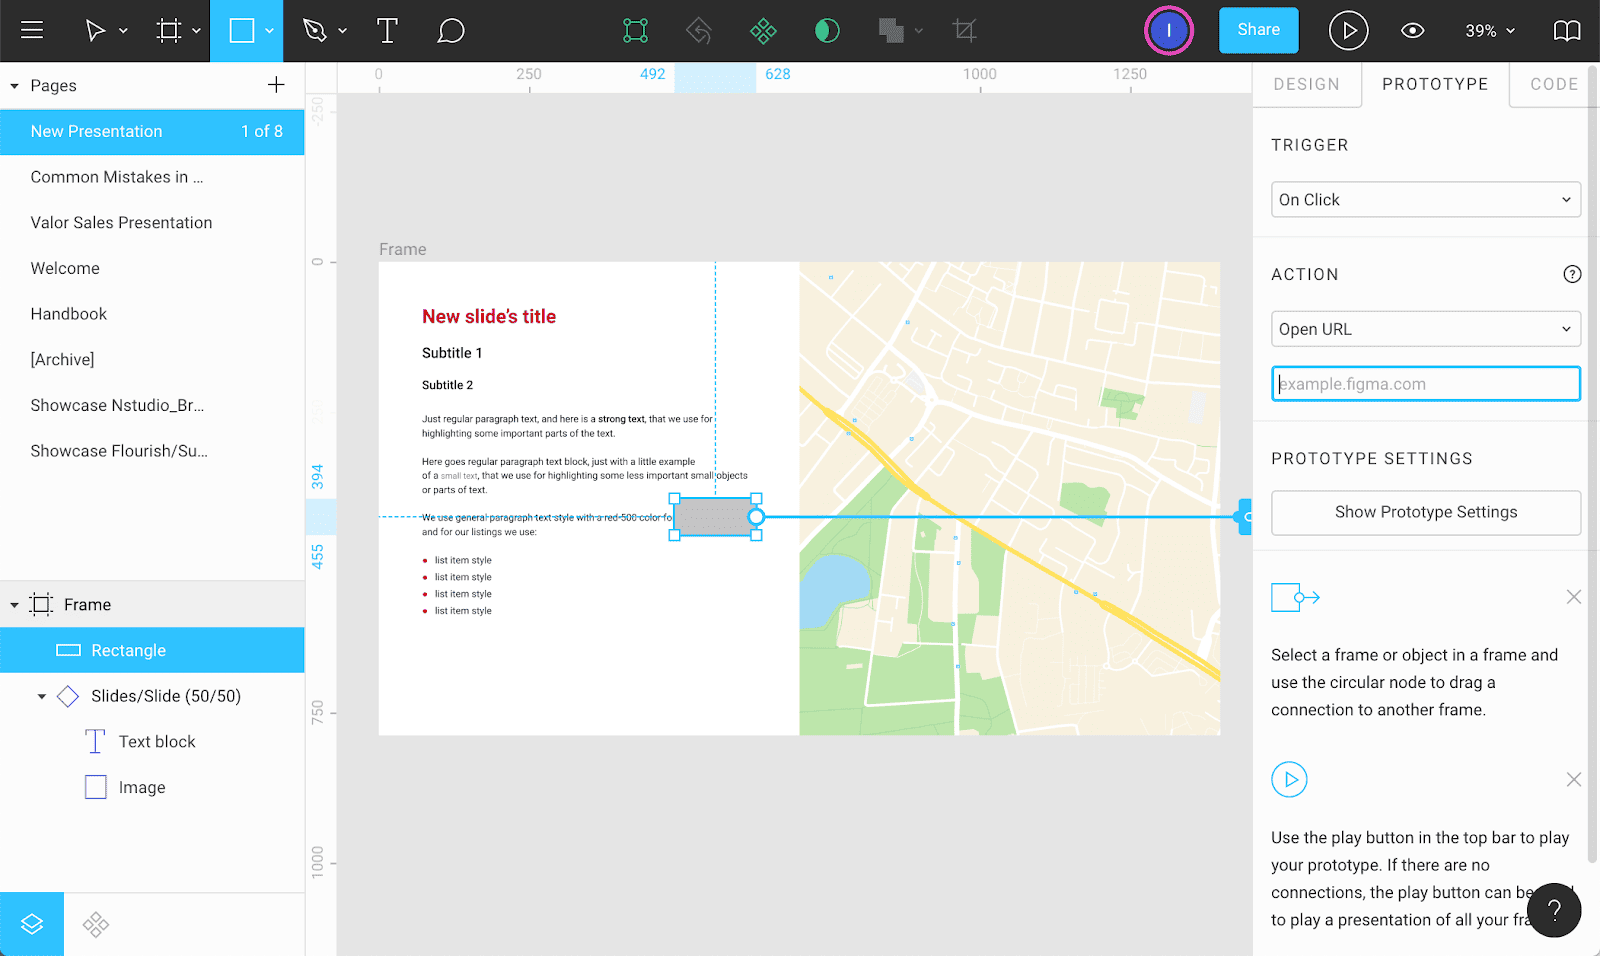Collapse the Slides/Slide layer tree
Image resolution: width=1600 pixels, height=956 pixels.
coord(41,696)
